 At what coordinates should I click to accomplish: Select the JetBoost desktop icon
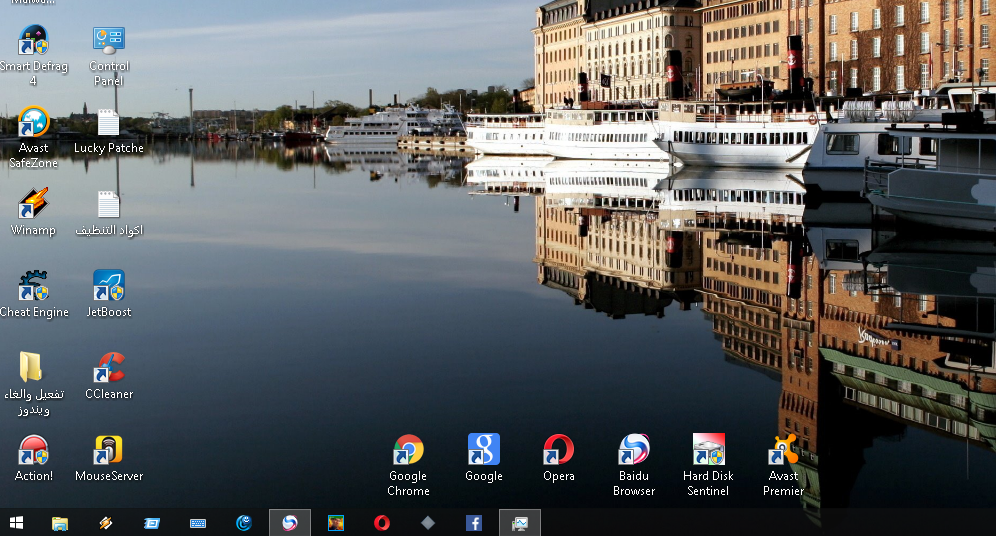tap(109, 287)
